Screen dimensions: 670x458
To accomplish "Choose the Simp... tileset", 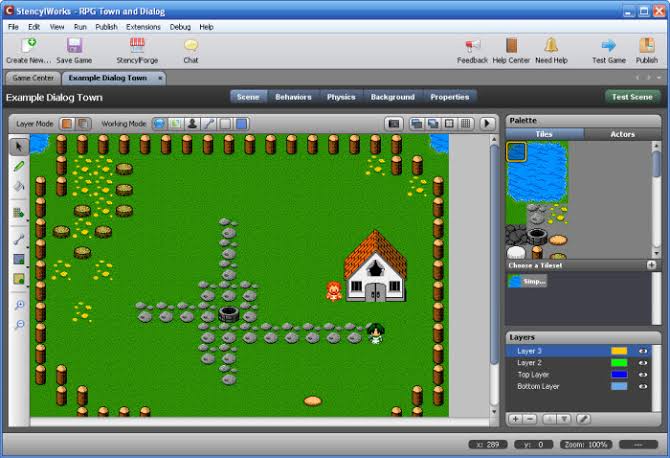I will [527, 281].
